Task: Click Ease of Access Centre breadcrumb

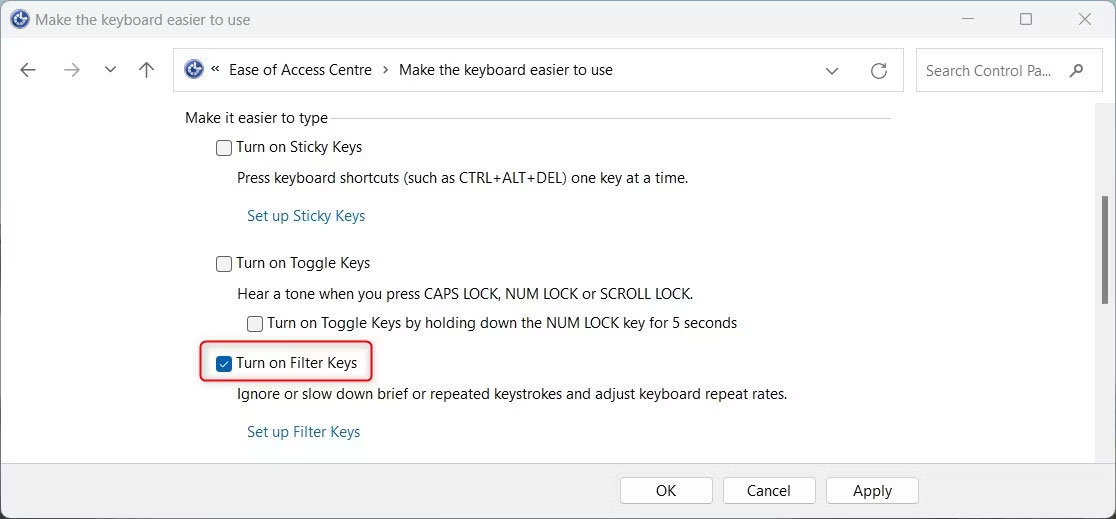Action: click(300, 70)
